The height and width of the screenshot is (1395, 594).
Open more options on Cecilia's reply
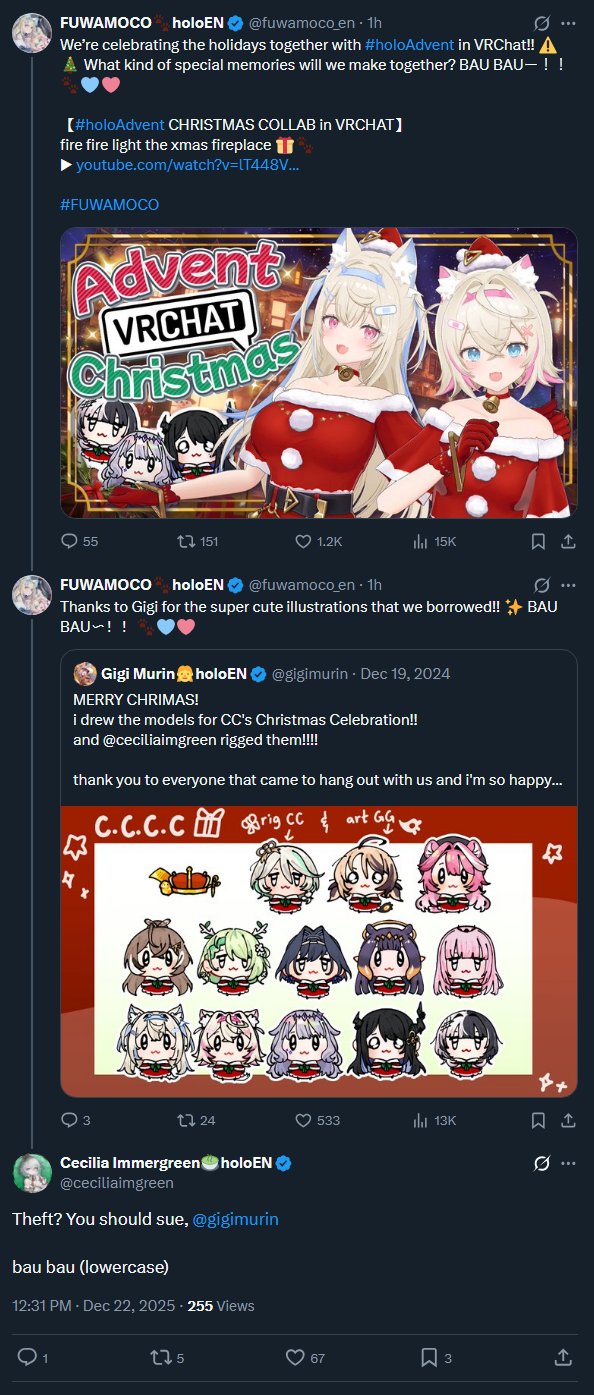coord(568,1163)
